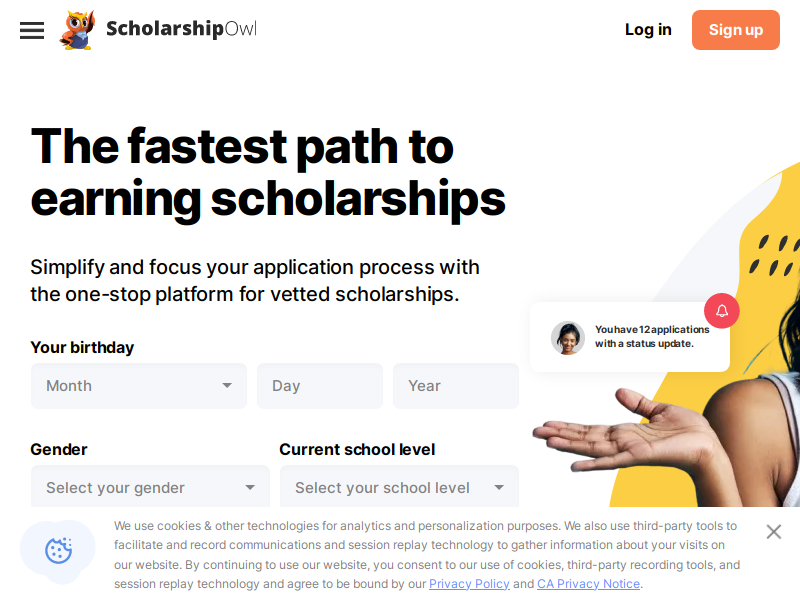Expand the Select your gender dropdown
The image size is (800, 600).
tap(150, 488)
